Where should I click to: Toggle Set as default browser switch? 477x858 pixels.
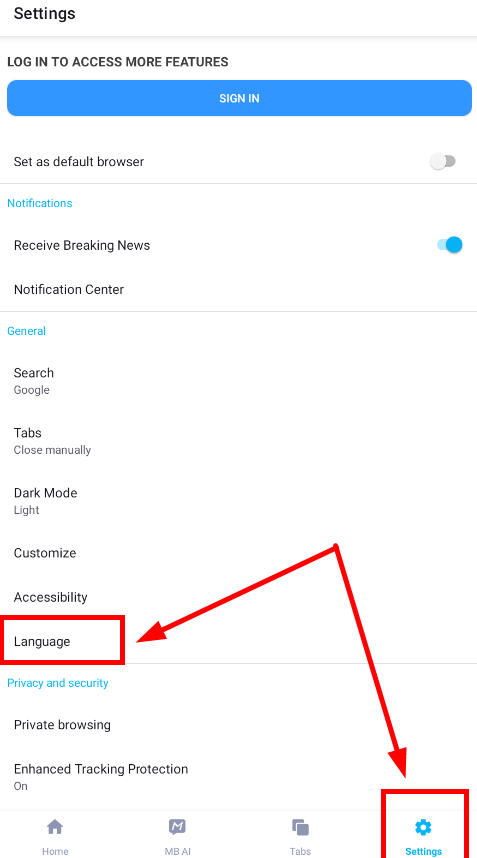tap(443, 161)
